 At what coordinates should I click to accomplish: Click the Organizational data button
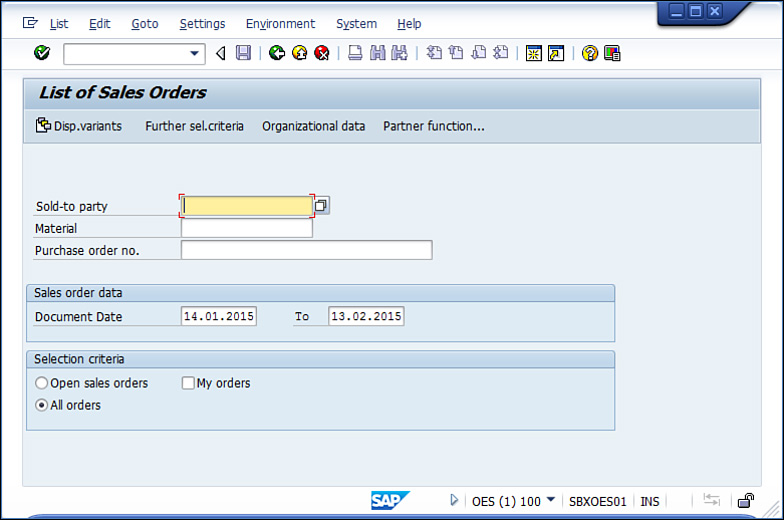tap(314, 126)
